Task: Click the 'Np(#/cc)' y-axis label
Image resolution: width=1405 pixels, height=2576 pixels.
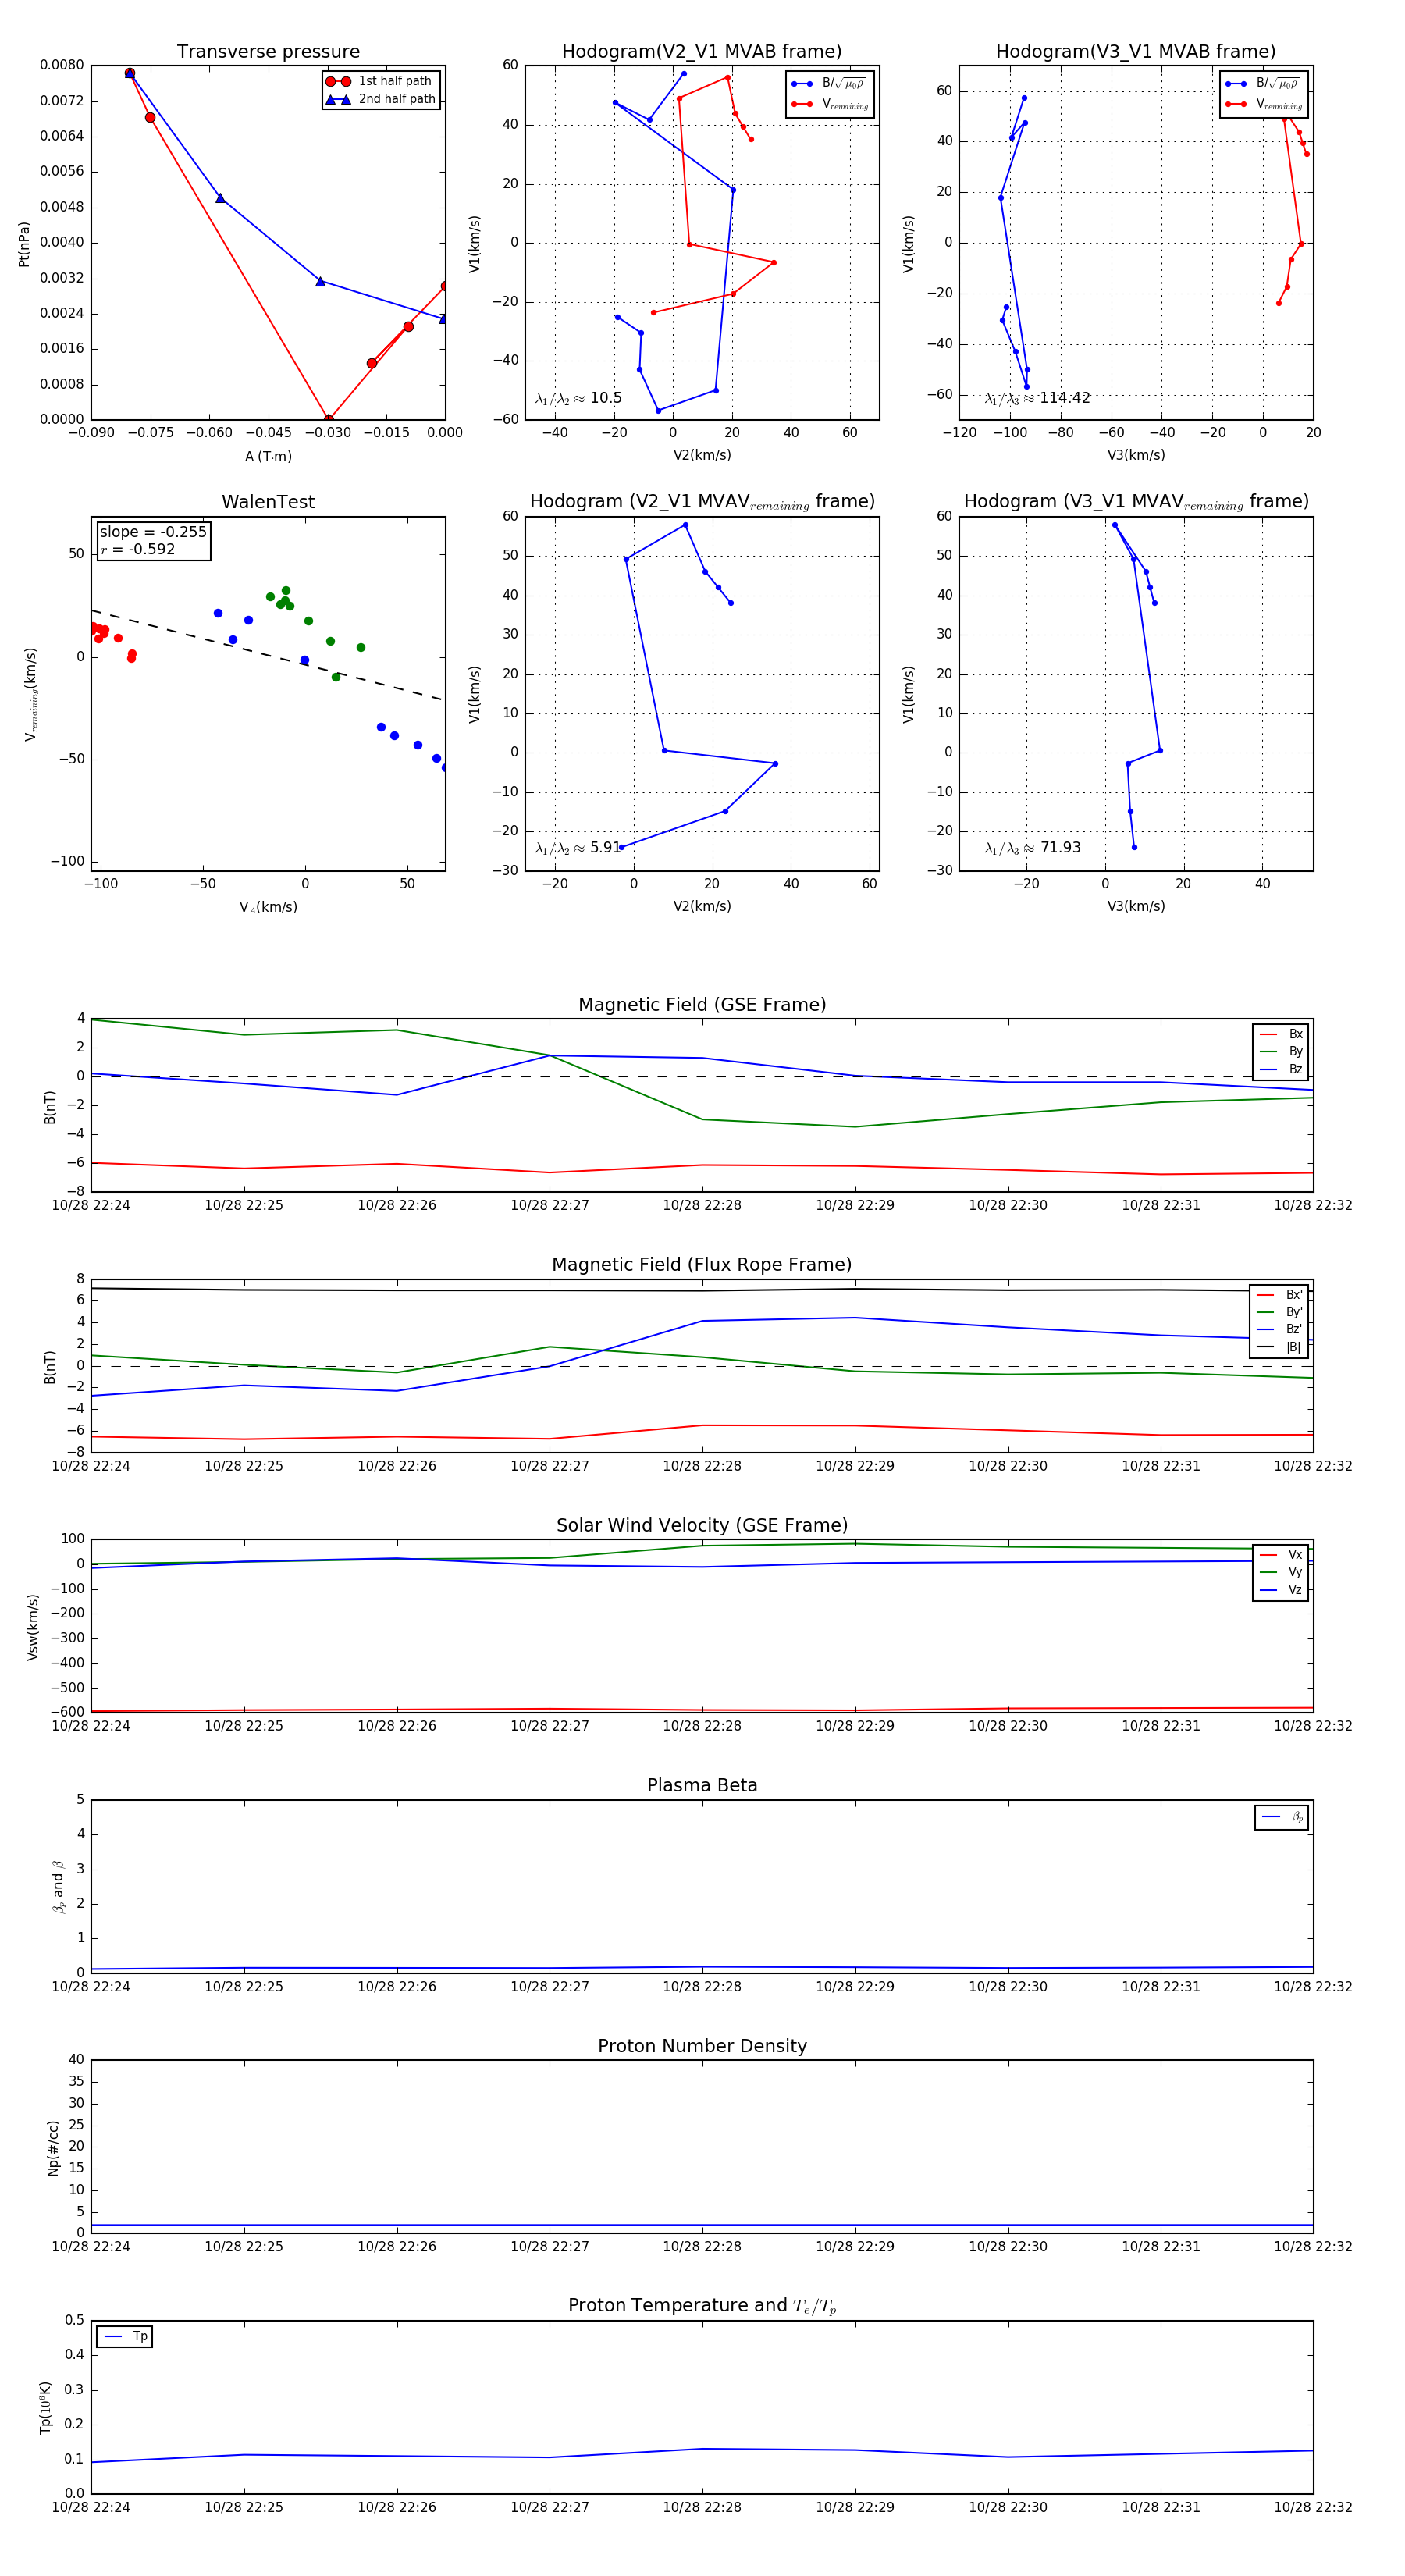Action: click(53, 2148)
